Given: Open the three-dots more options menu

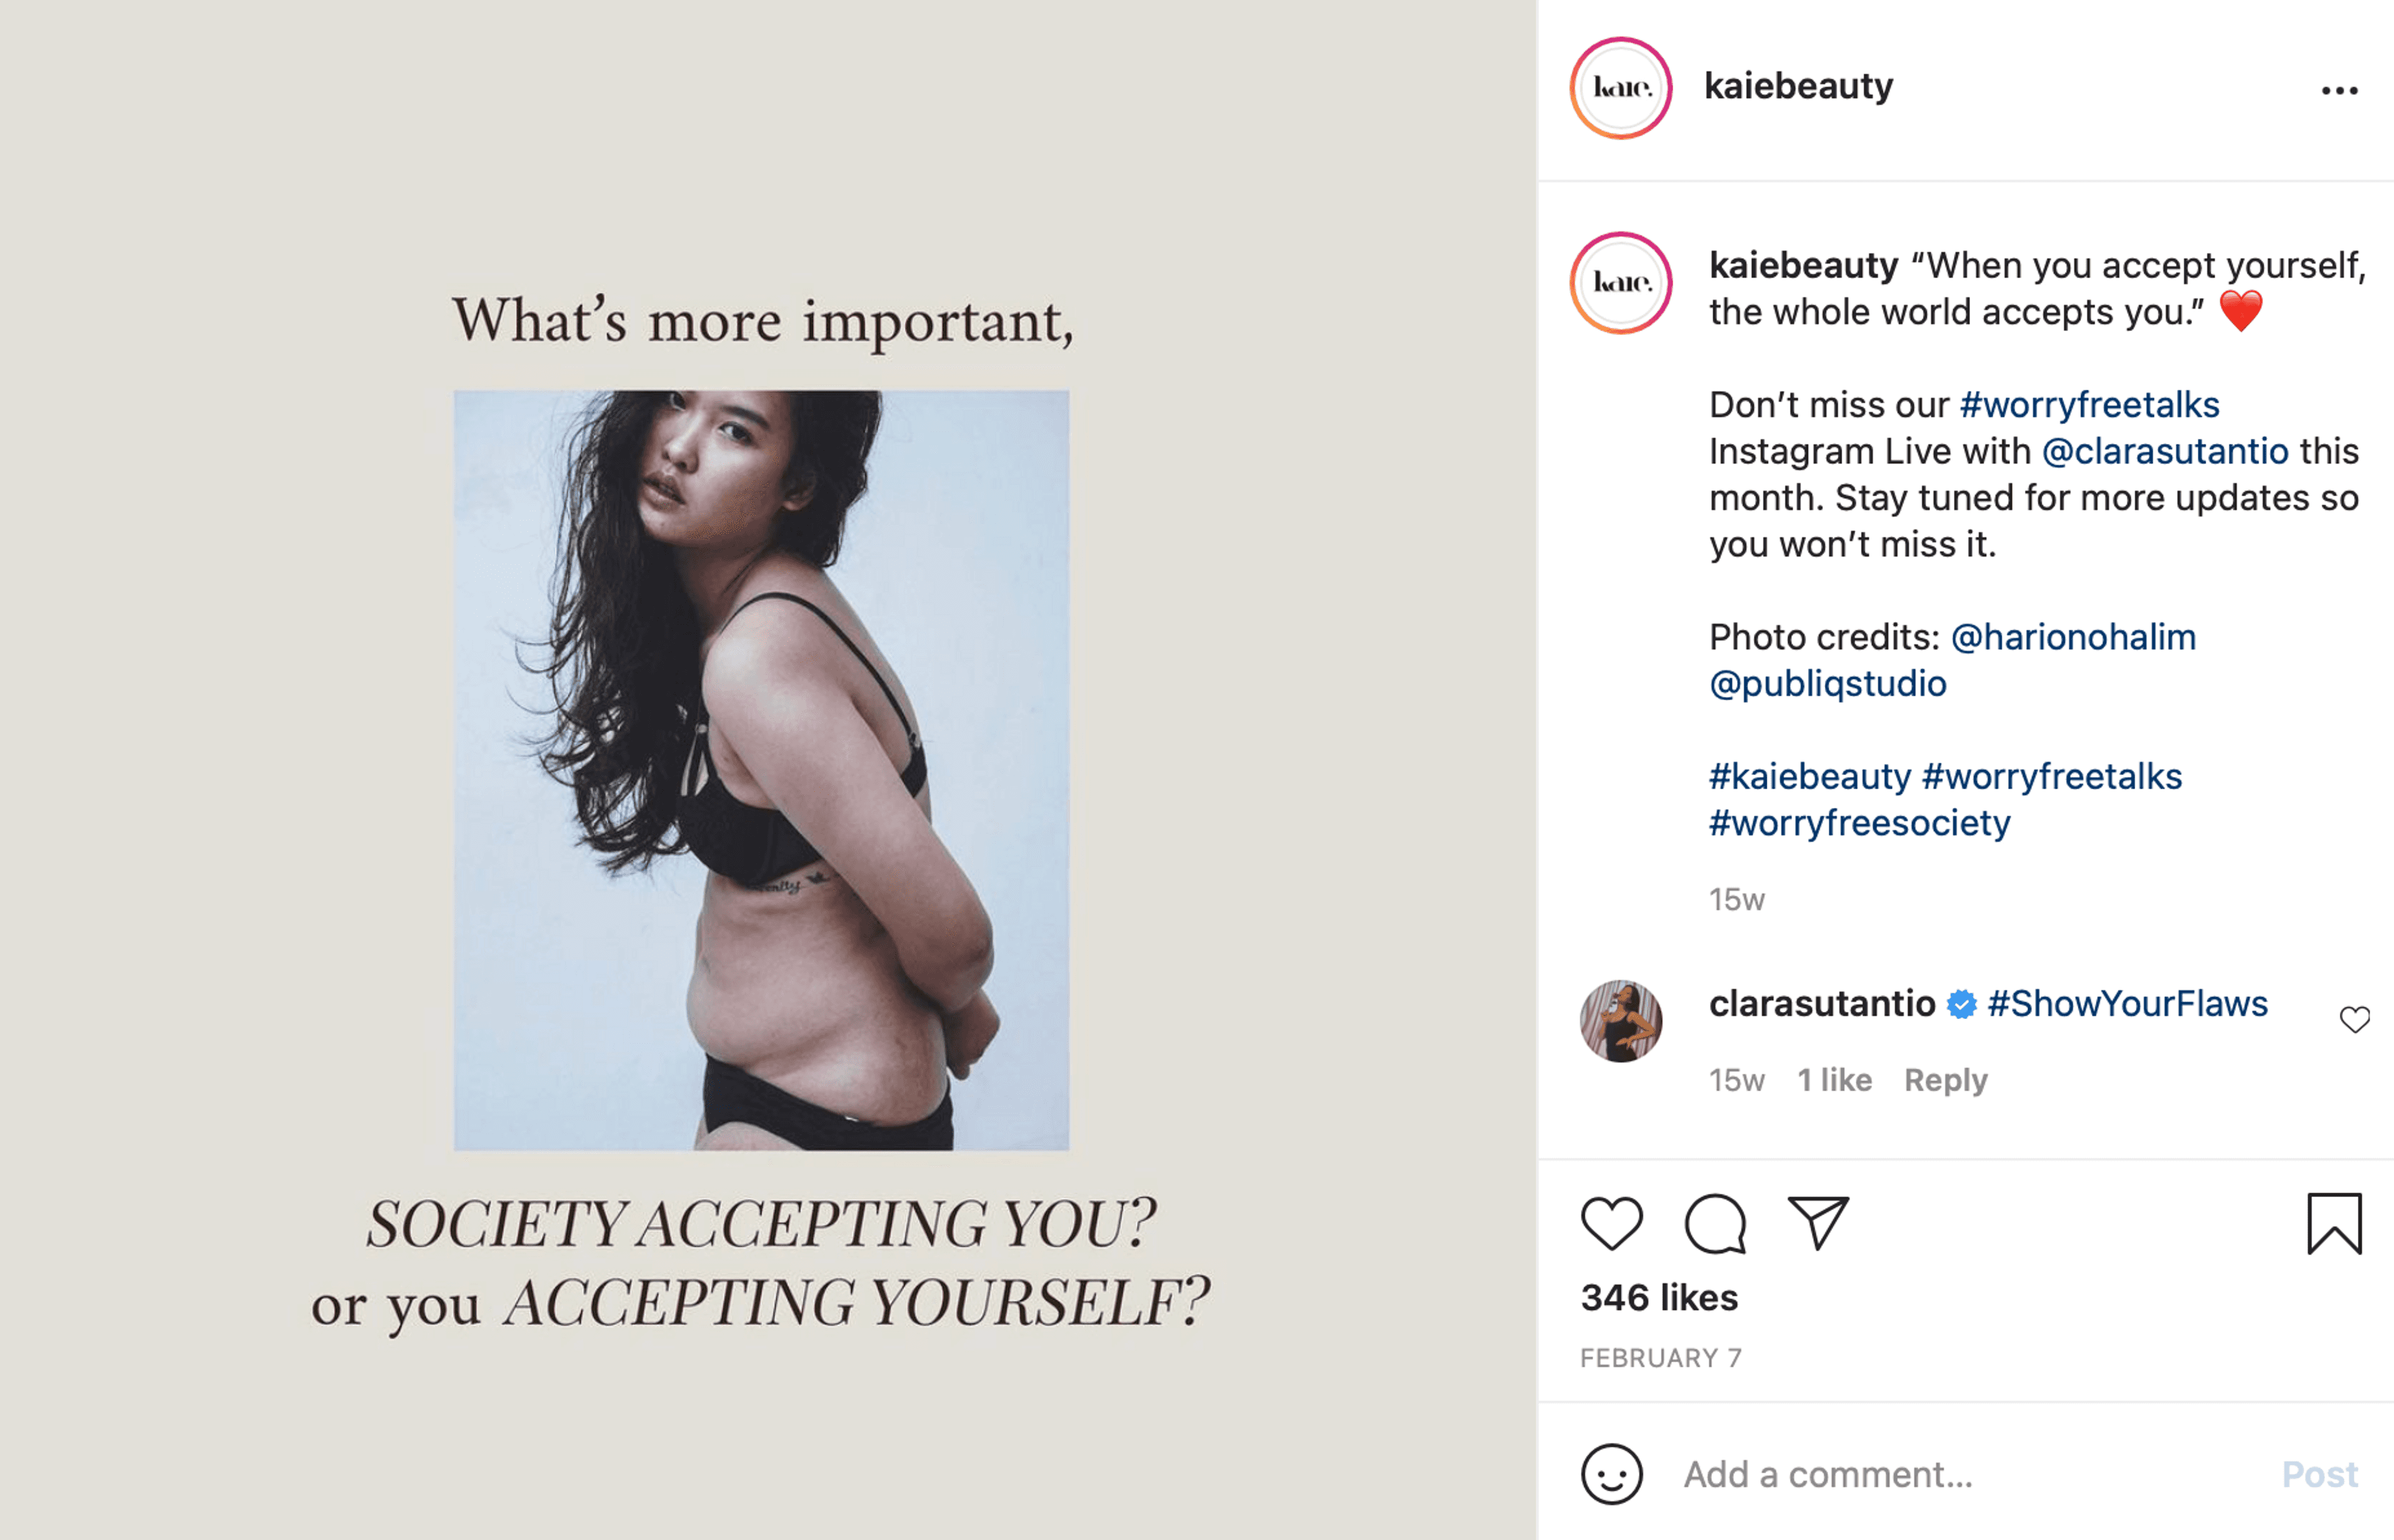Looking at the screenshot, I should (x=2339, y=90).
